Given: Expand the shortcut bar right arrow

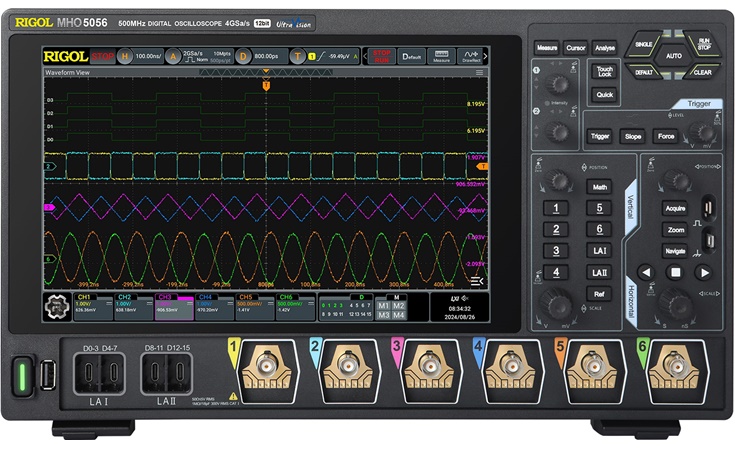Looking at the screenshot, I should pos(485,56).
